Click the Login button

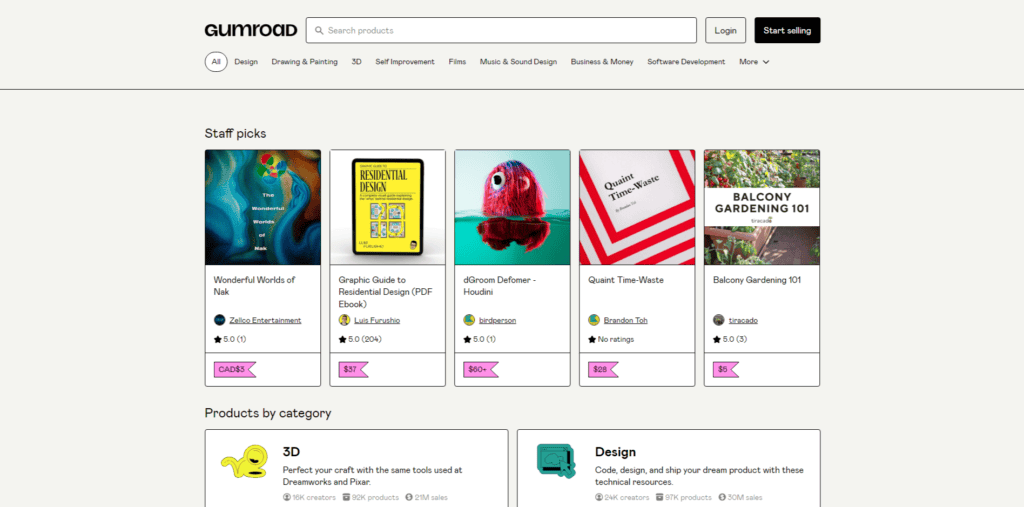tap(725, 30)
